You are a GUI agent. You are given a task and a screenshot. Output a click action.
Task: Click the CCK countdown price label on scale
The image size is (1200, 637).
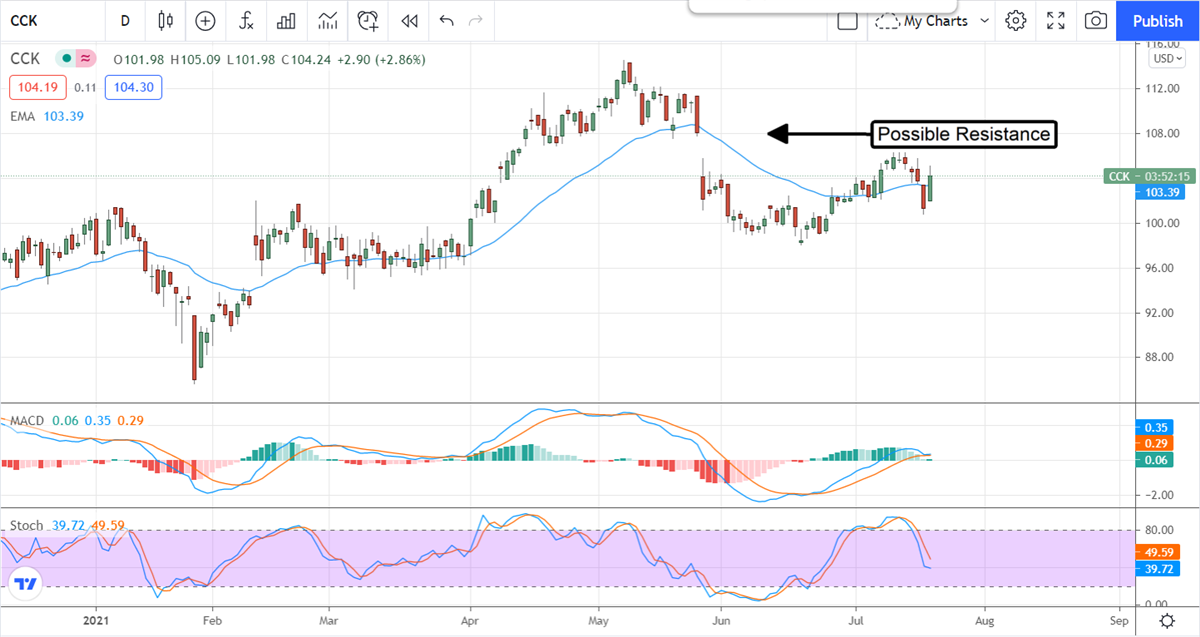click(x=1150, y=176)
